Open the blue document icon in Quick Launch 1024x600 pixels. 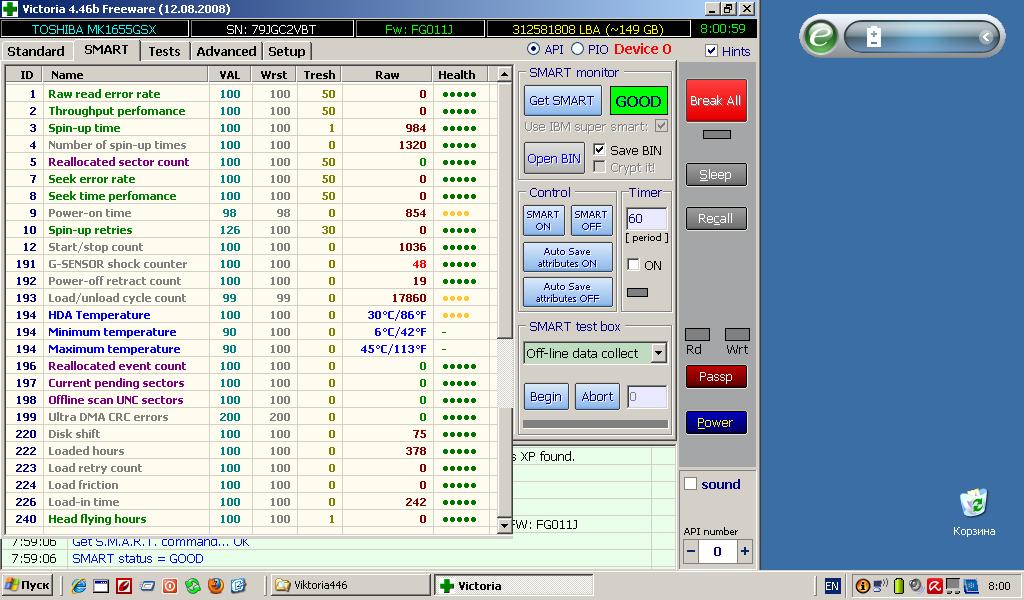pyautogui.click(x=238, y=586)
